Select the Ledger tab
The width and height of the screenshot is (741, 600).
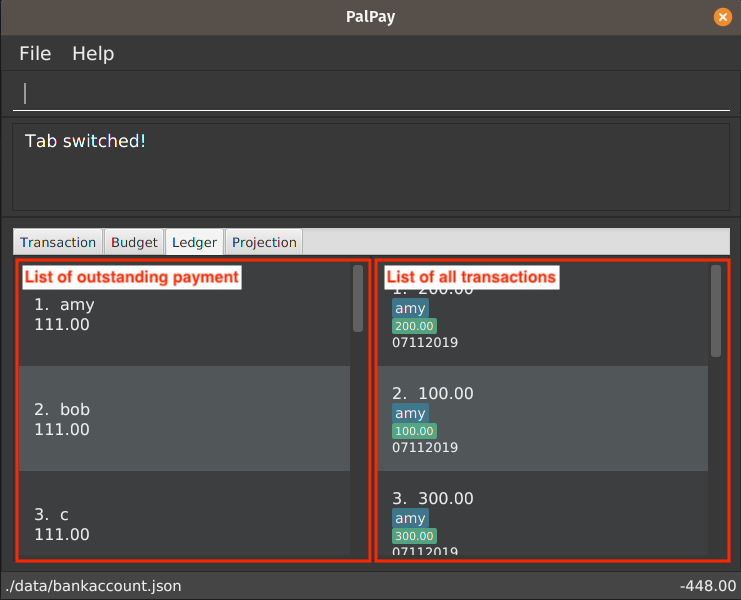click(194, 242)
